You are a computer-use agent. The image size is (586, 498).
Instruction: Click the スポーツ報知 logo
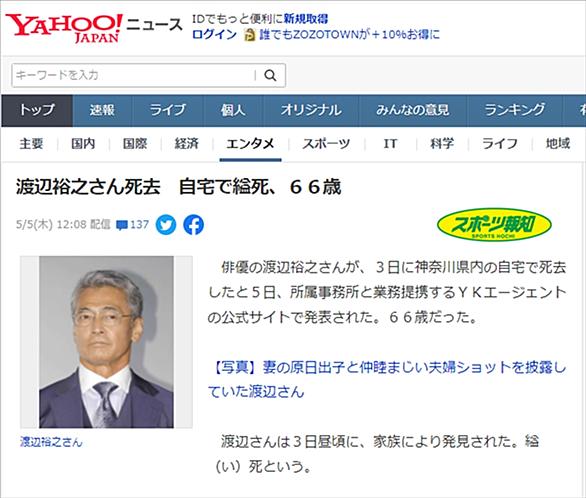pos(494,225)
